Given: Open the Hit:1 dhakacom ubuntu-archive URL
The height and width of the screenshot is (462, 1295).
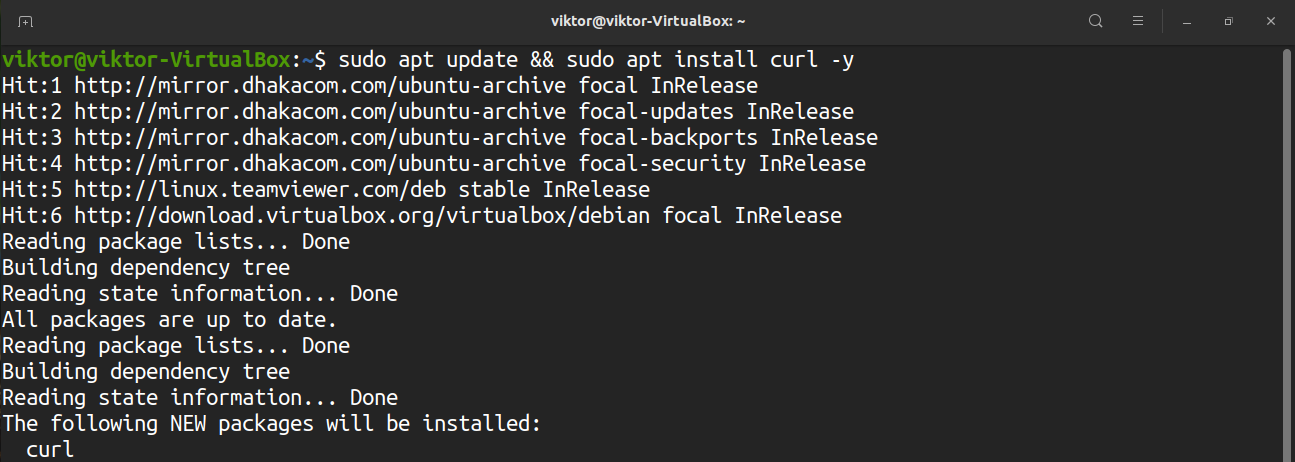Looking at the screenshot, I should (x=319, y=86).
